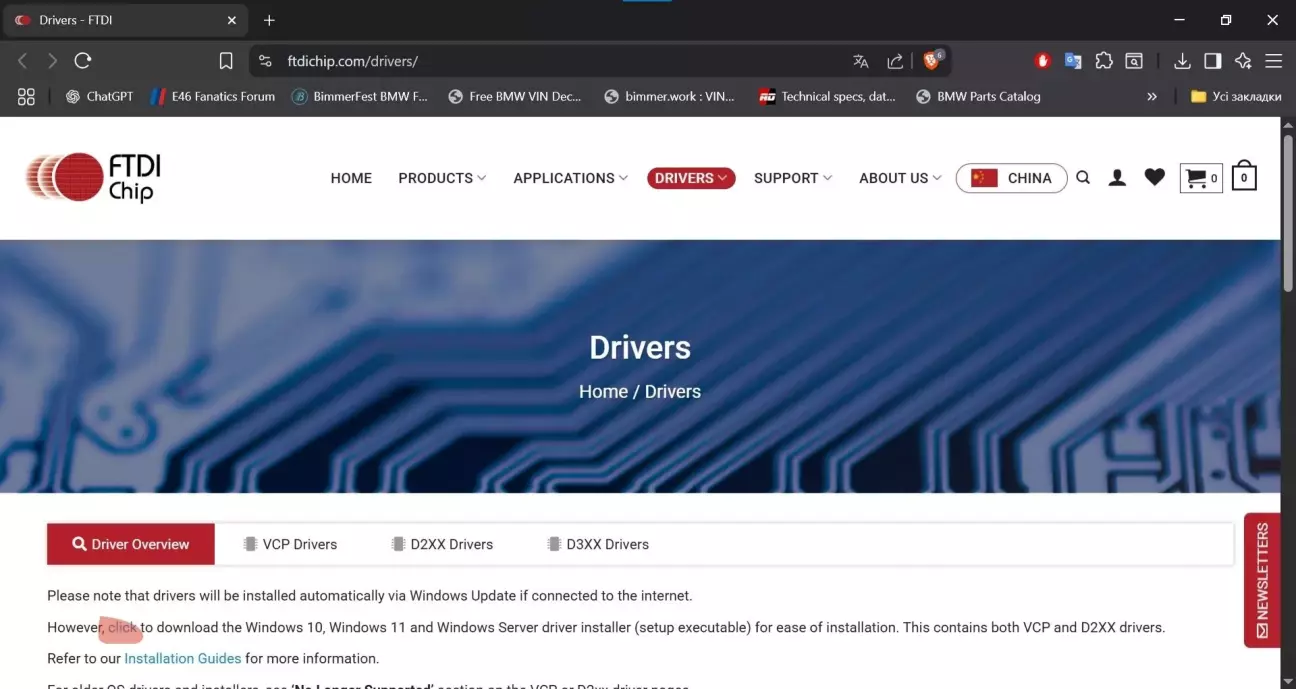Switch to the VCP Drivers tab
Image resolution: width=1296 pixels, height=689 pixels.
click(290, 544)
